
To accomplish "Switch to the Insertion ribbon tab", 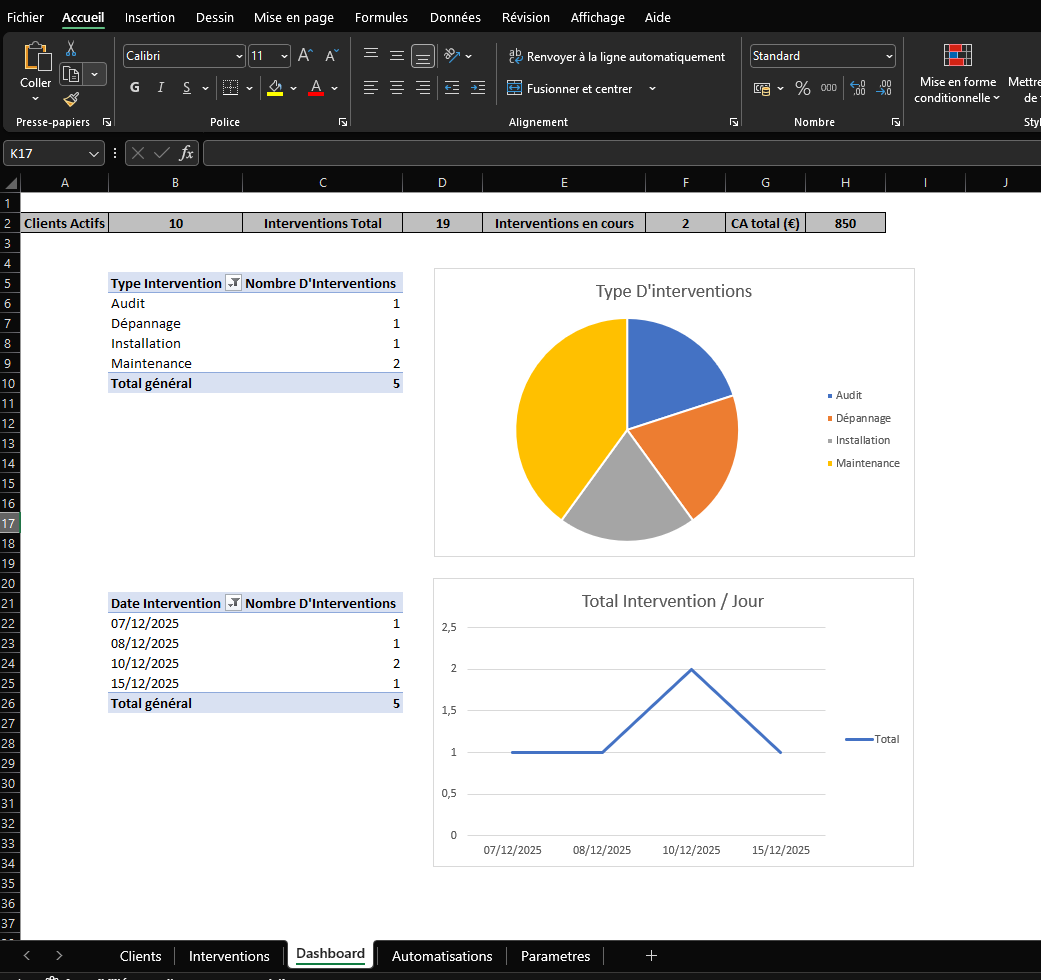I will pyautogui.click(x=149, y=17).
